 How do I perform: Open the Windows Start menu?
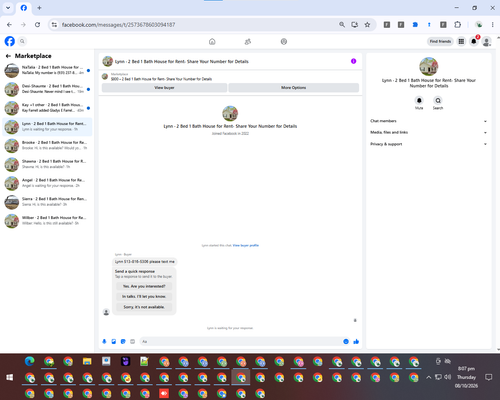click(10, 377)
